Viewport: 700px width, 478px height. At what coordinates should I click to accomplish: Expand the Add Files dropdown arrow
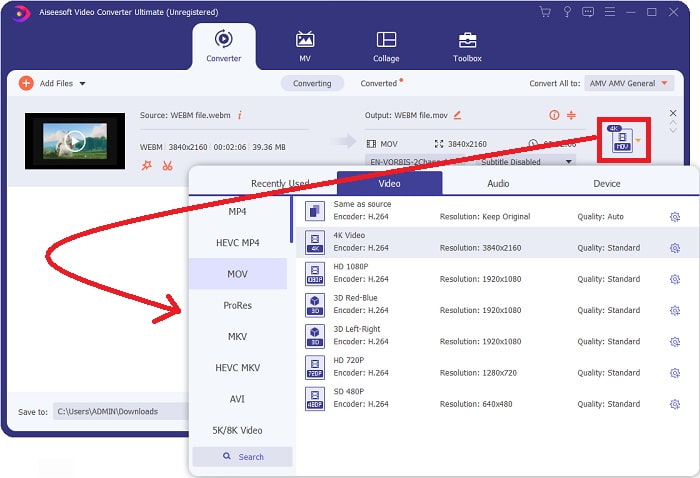point(83,83)
